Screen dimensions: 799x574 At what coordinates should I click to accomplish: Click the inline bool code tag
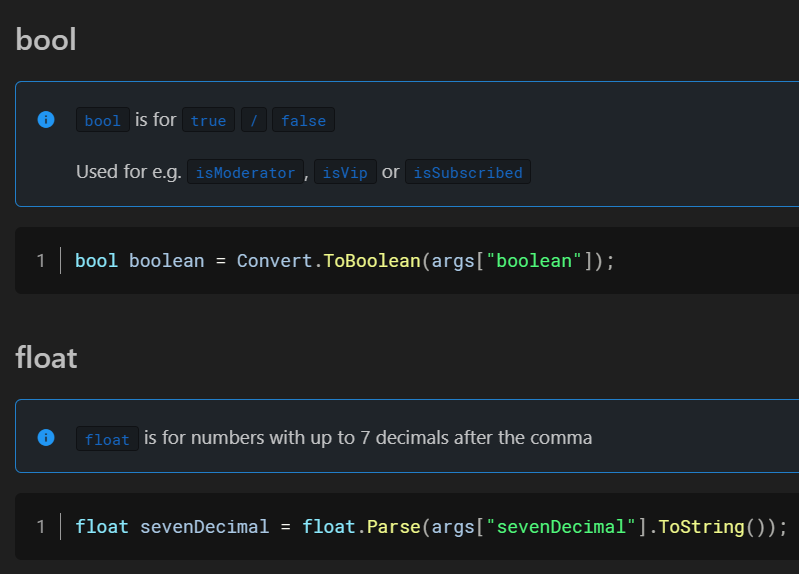(103, 120)
